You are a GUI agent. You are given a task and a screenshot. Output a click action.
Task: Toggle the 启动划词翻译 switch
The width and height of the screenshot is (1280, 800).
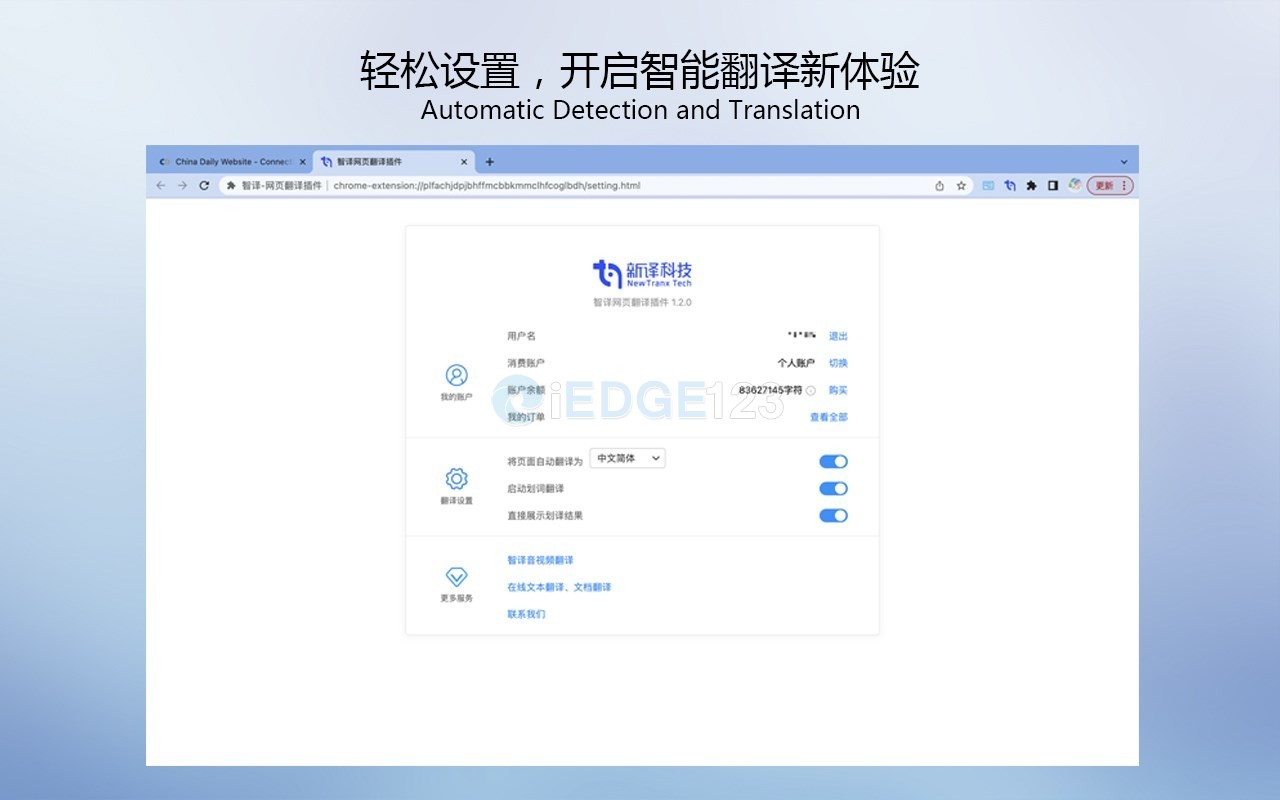tap(833, 488)
